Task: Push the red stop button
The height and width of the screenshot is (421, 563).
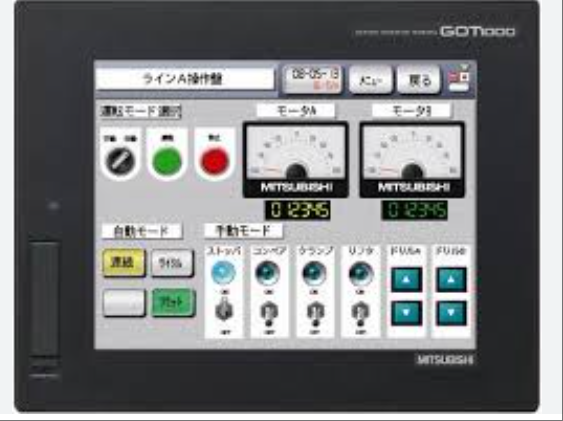Action: 215,161
